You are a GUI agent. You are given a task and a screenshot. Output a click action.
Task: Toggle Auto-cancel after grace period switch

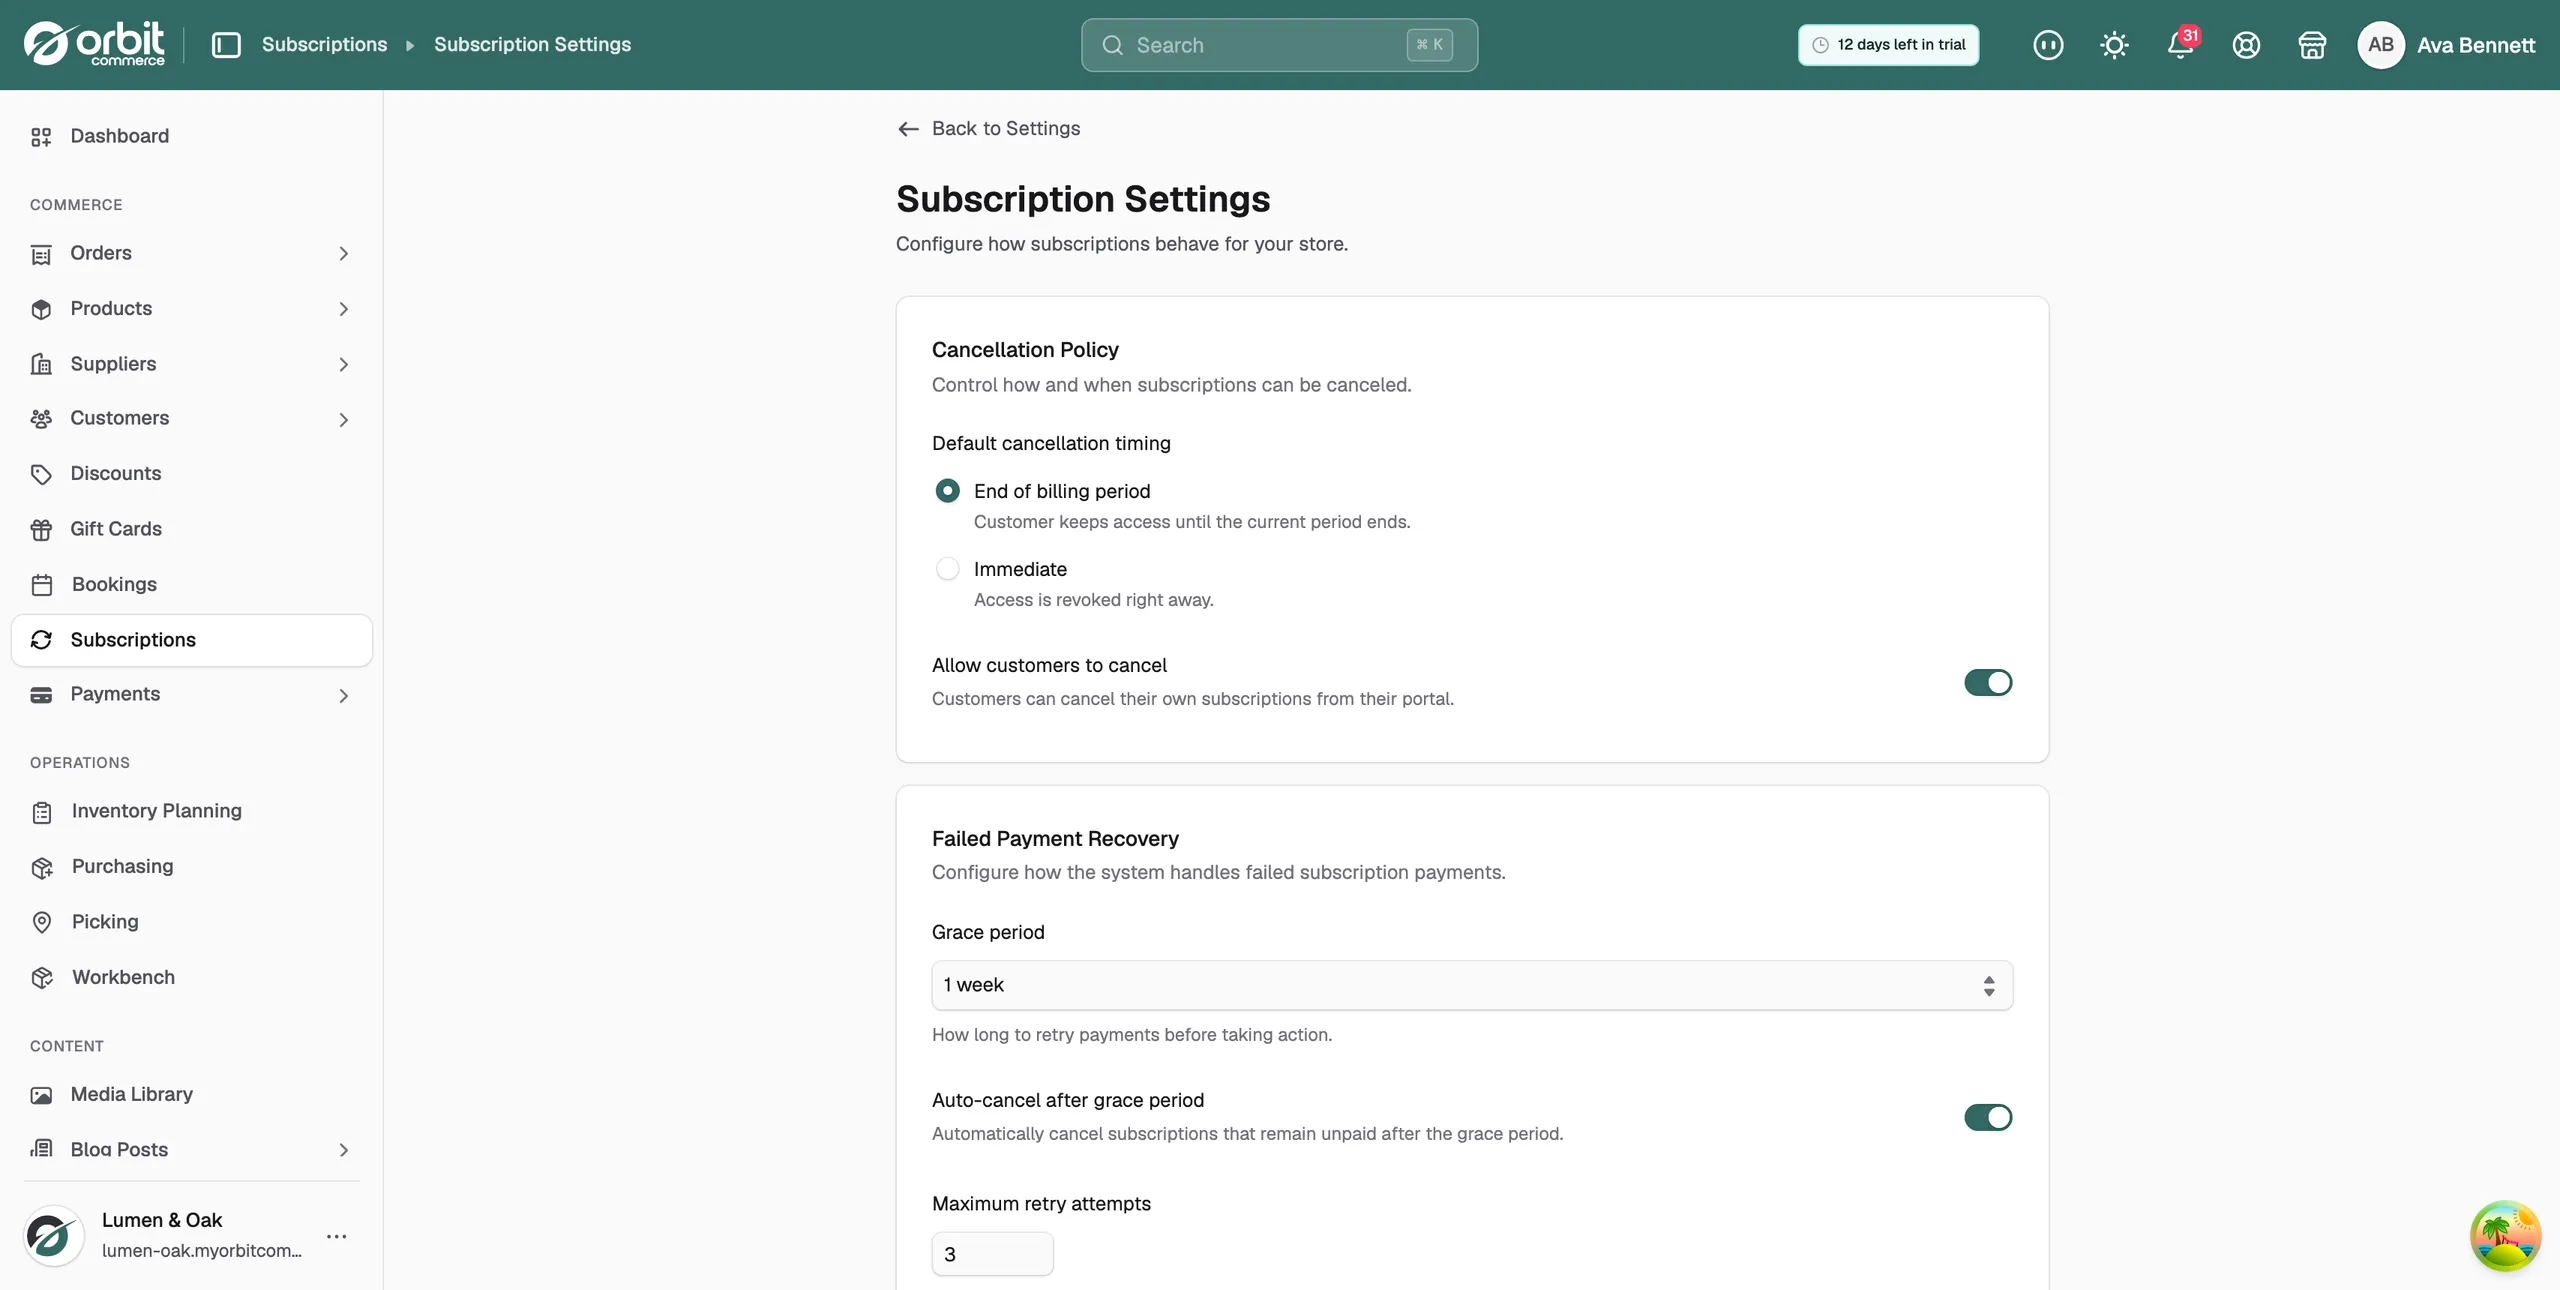point(1988,1117)
